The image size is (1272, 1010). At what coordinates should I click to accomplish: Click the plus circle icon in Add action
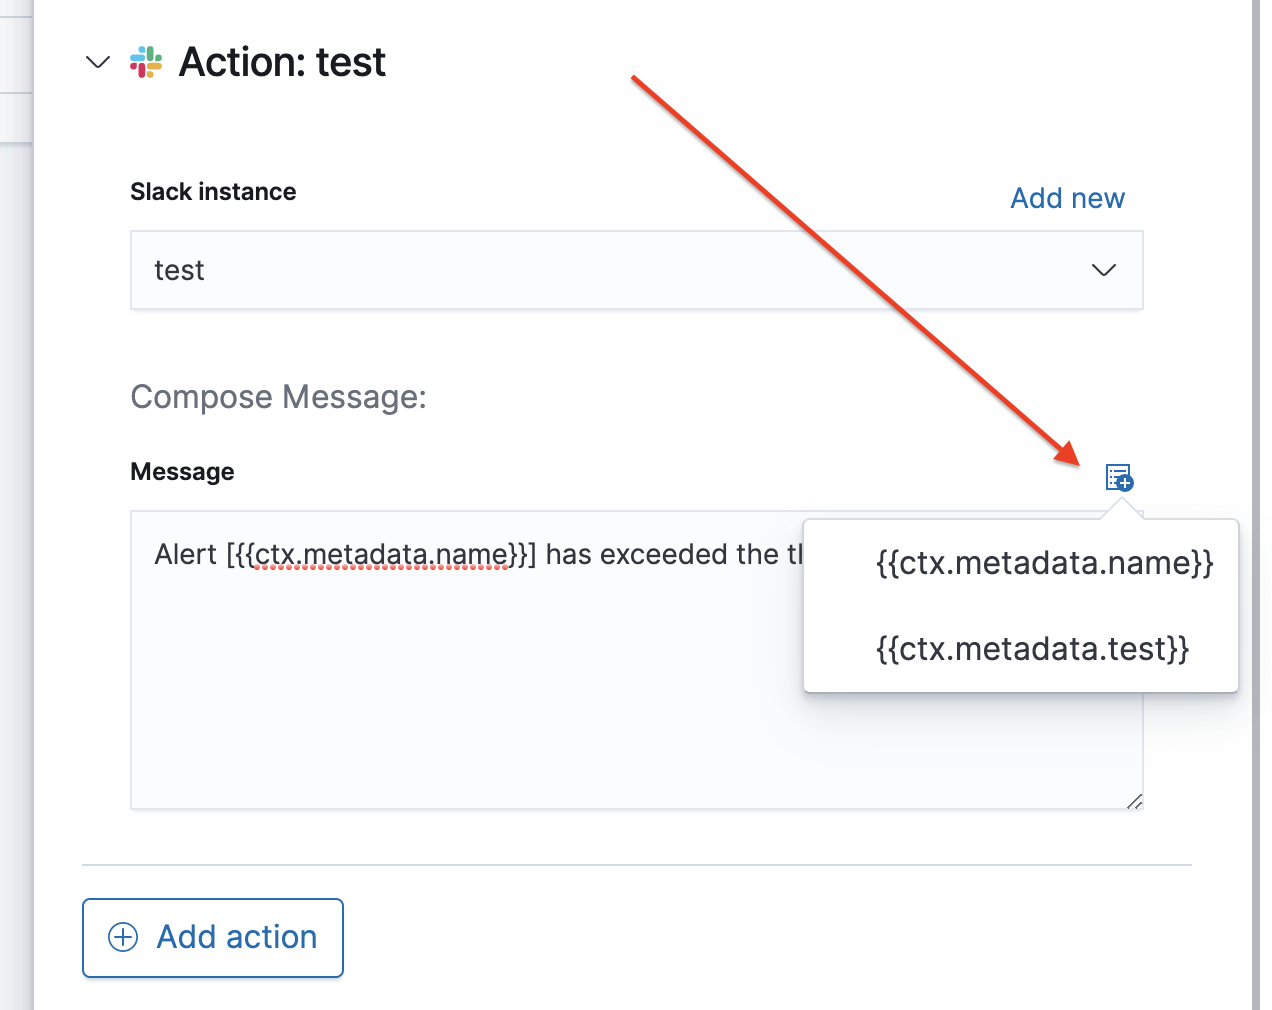coord(123,937)
